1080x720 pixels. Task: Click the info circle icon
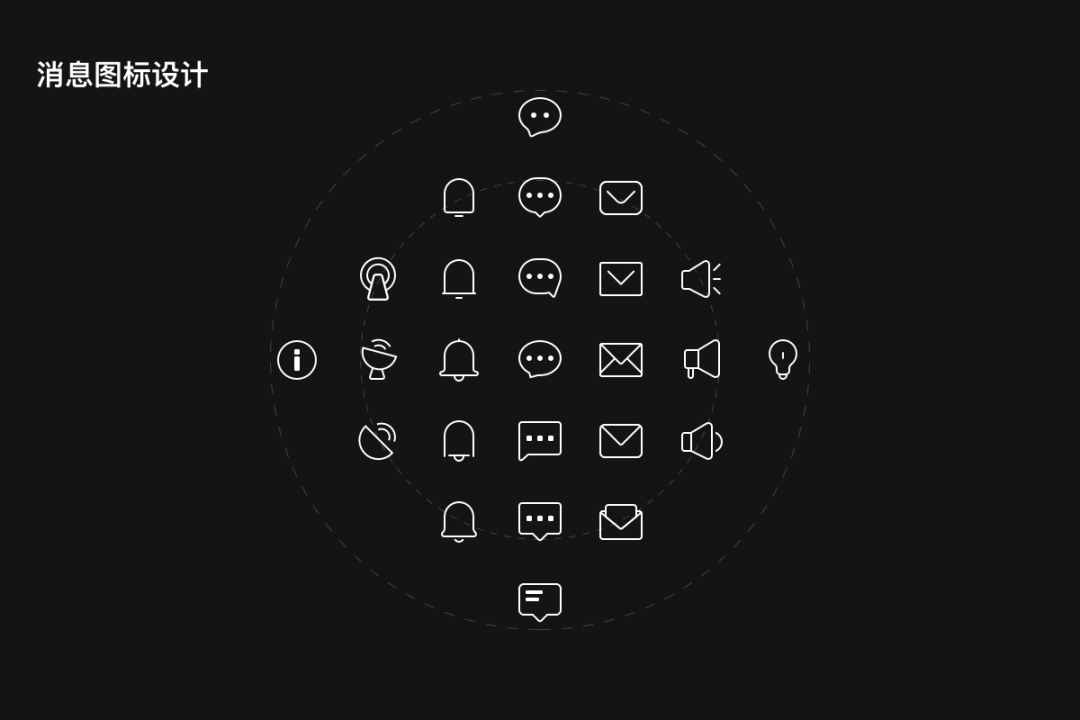coord(297,360)
